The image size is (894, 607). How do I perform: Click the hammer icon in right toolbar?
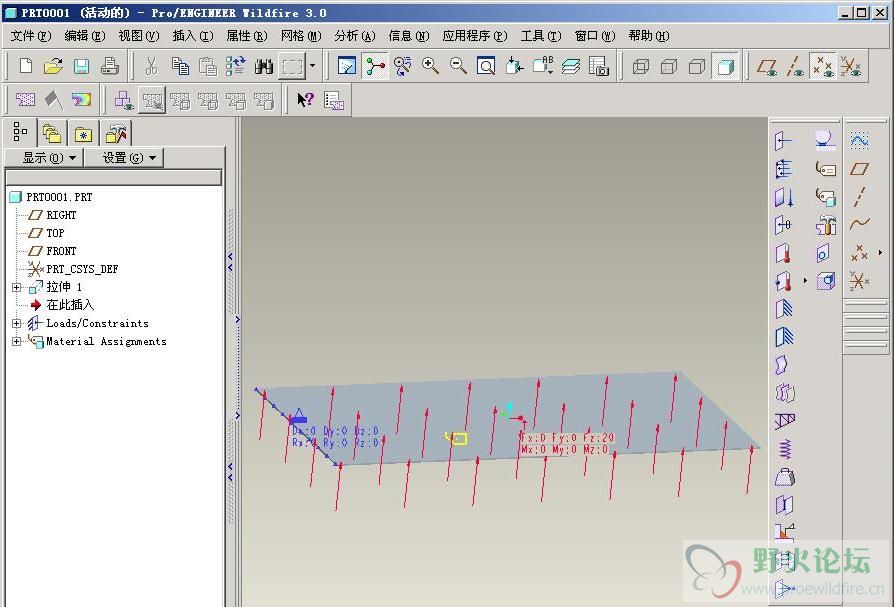[826, 225]
